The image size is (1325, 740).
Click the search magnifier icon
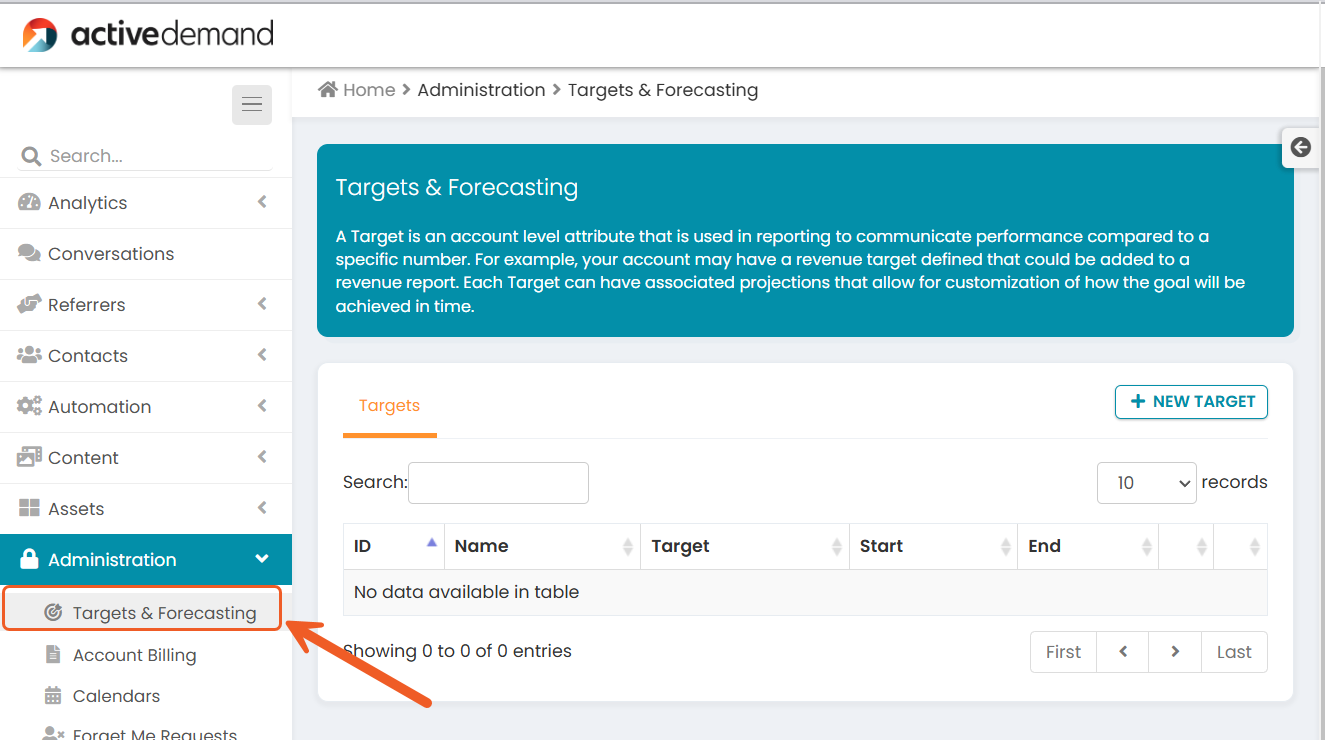(31, 156)
